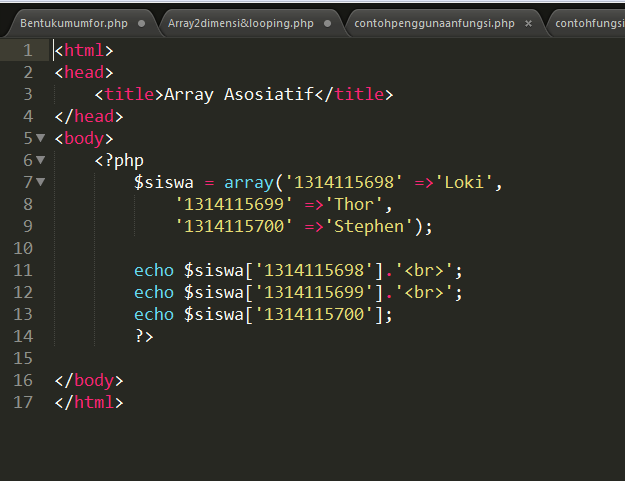Click key '1314115700' on line 9
Screen dimensions: 625x481
click(x=234, y=226)
